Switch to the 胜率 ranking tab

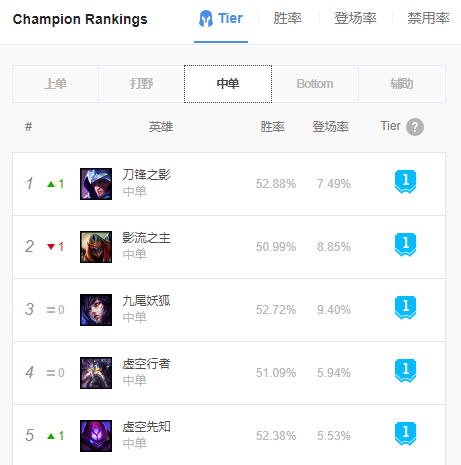click(287, 18)
